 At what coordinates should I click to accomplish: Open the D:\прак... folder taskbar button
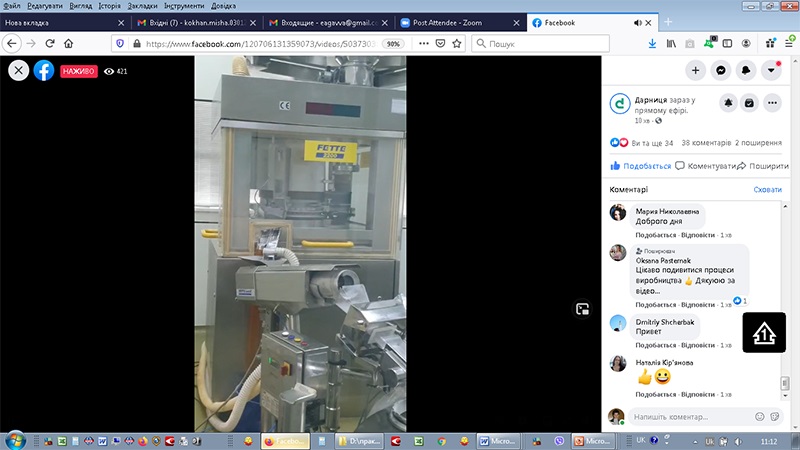[360, 441]
